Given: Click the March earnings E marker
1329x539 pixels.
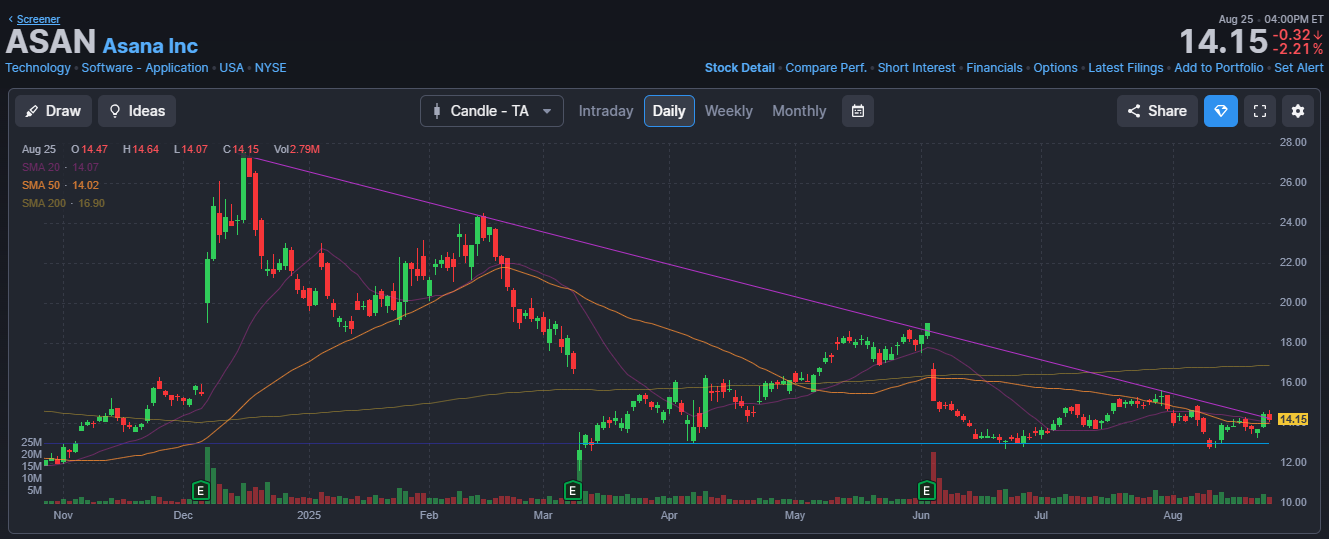Looking at the screenshot, I should pos(572,490).
